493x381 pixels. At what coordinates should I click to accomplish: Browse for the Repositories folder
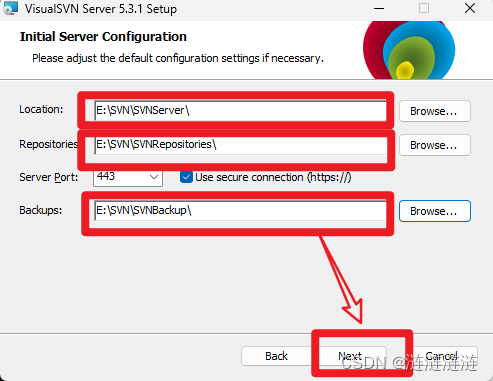coord(435,145)
